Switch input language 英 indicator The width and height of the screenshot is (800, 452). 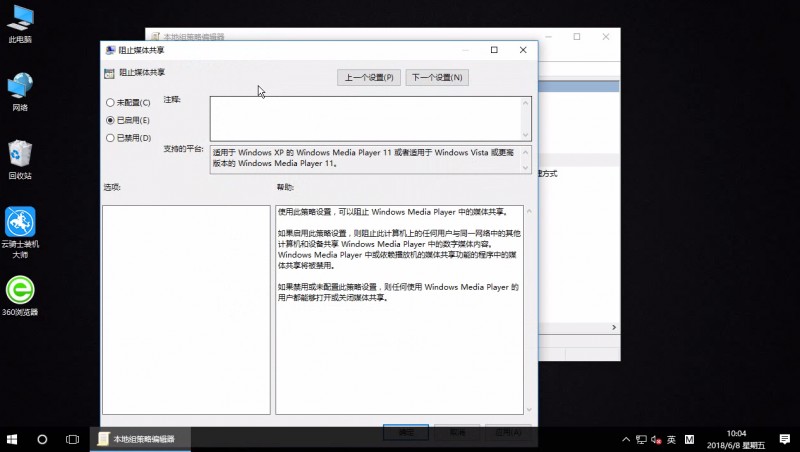click(x=671, y=439)
